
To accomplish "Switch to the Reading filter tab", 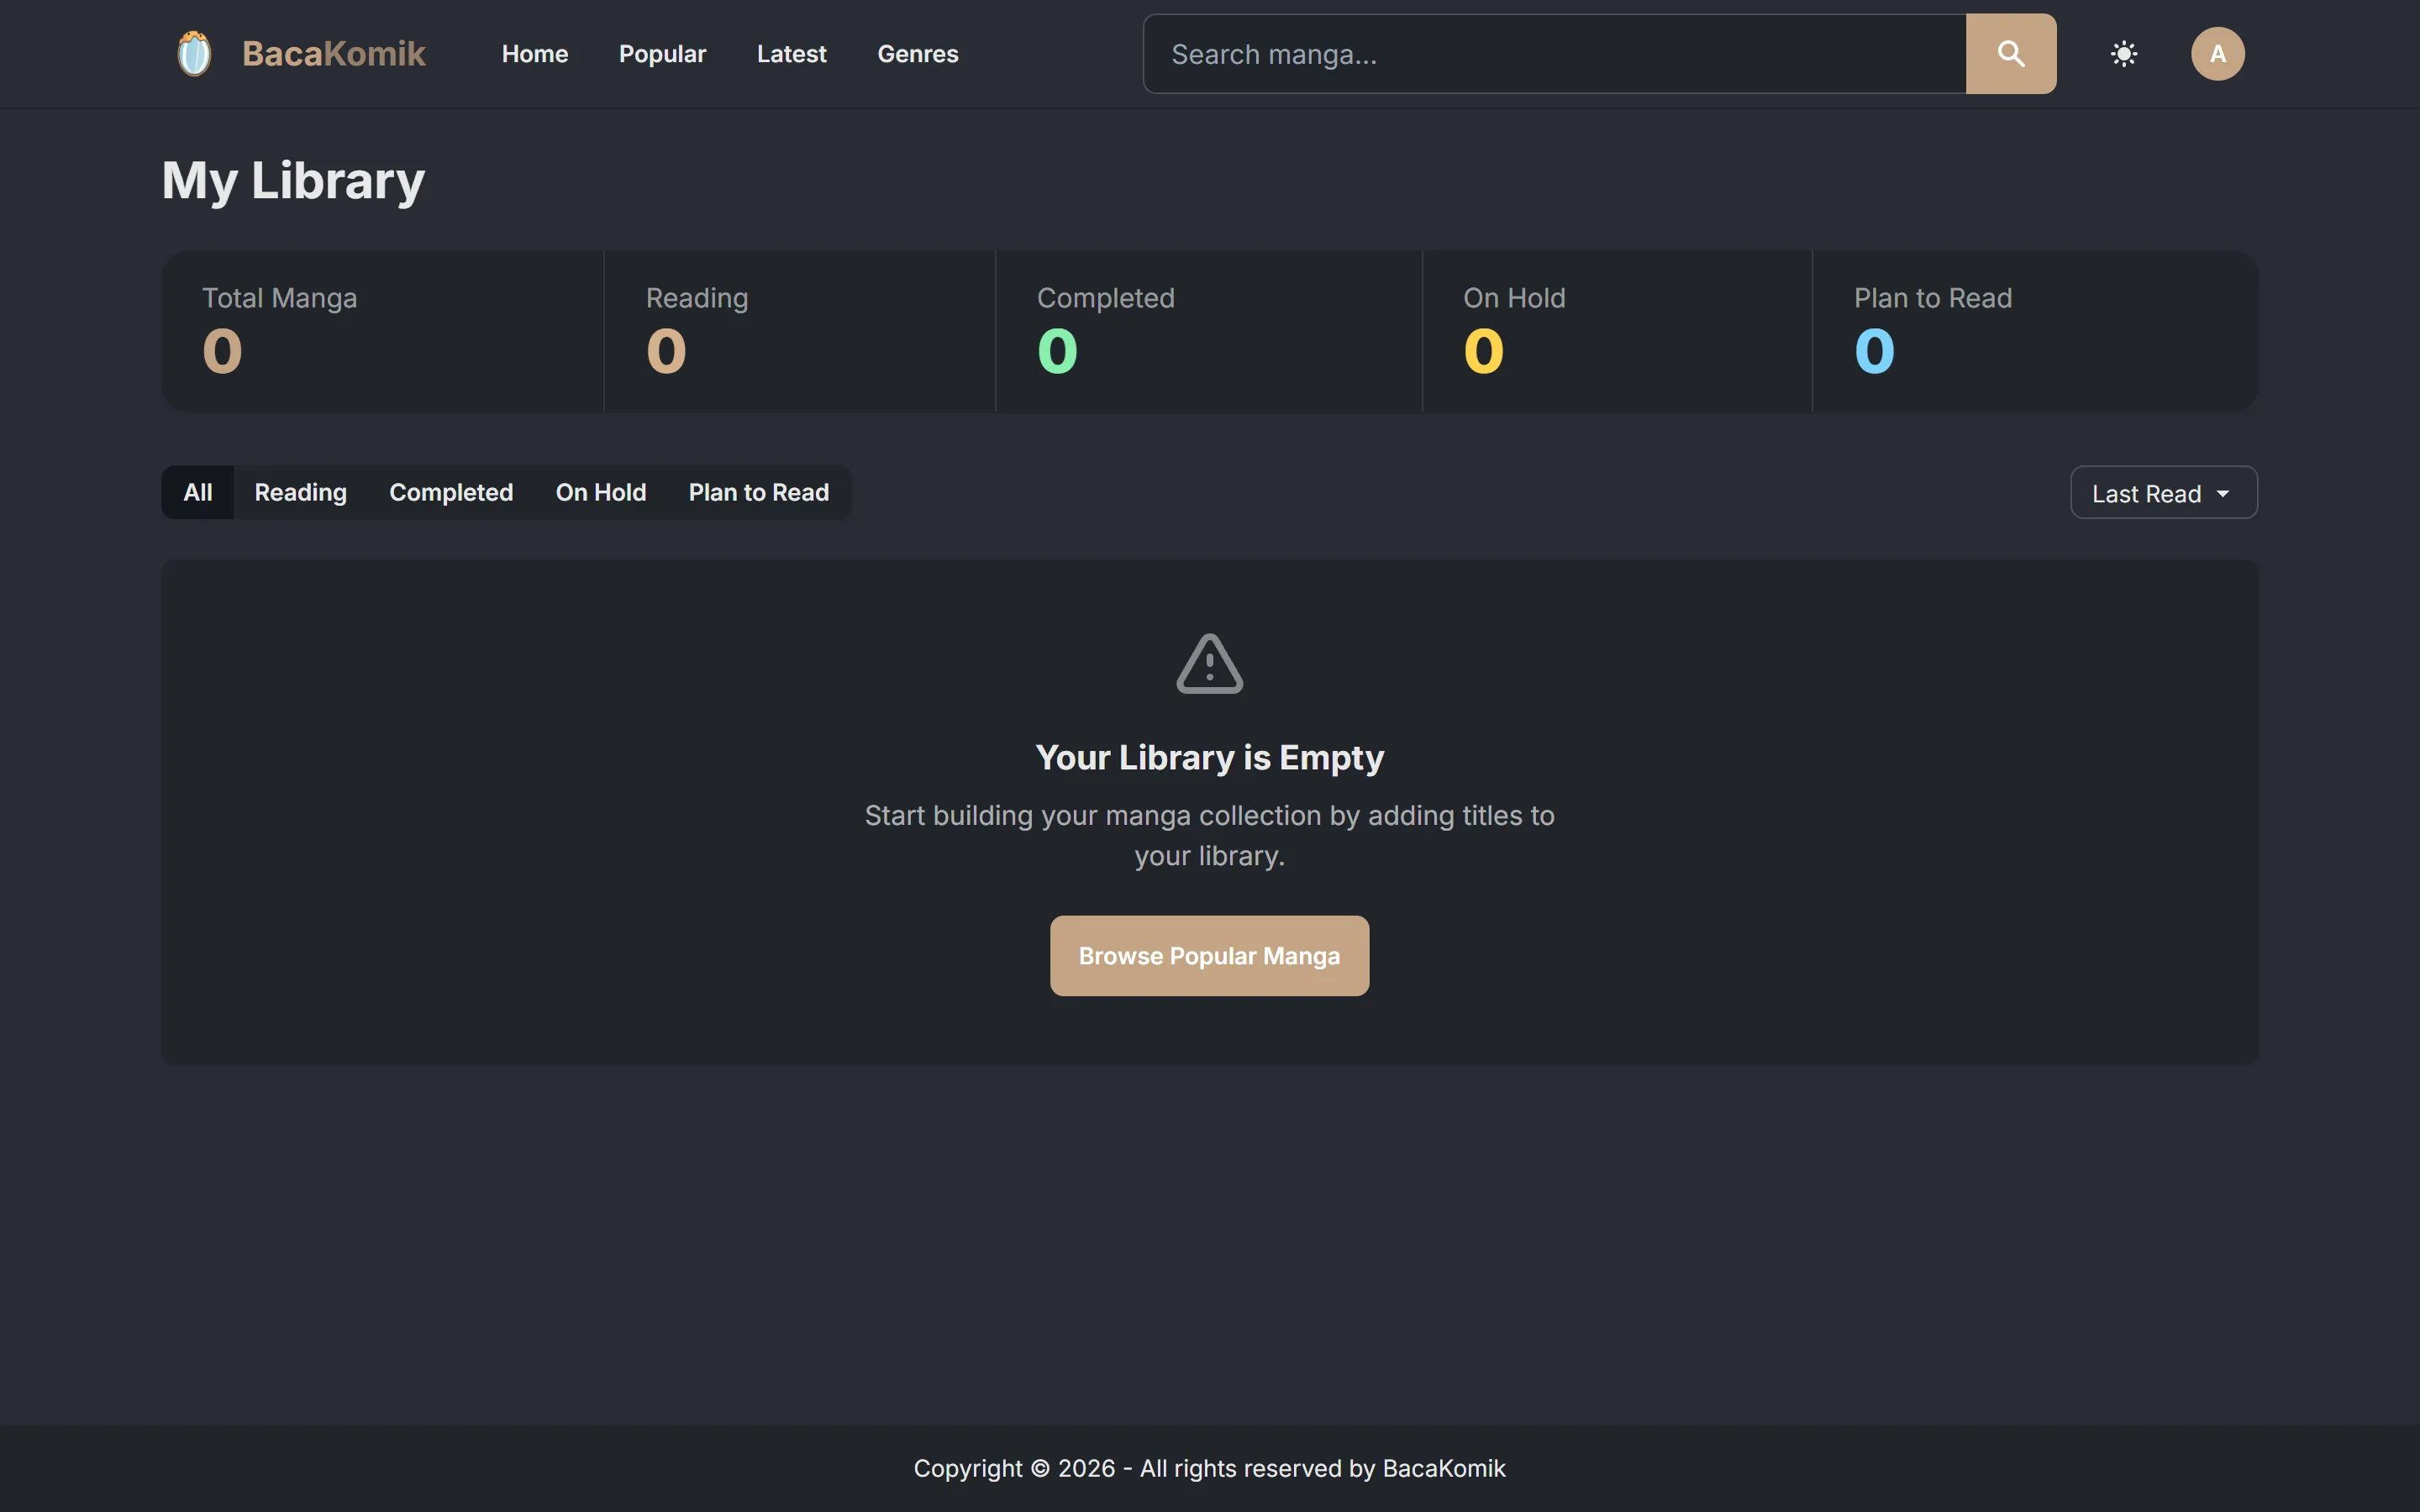I will click(x=301, y=492).
